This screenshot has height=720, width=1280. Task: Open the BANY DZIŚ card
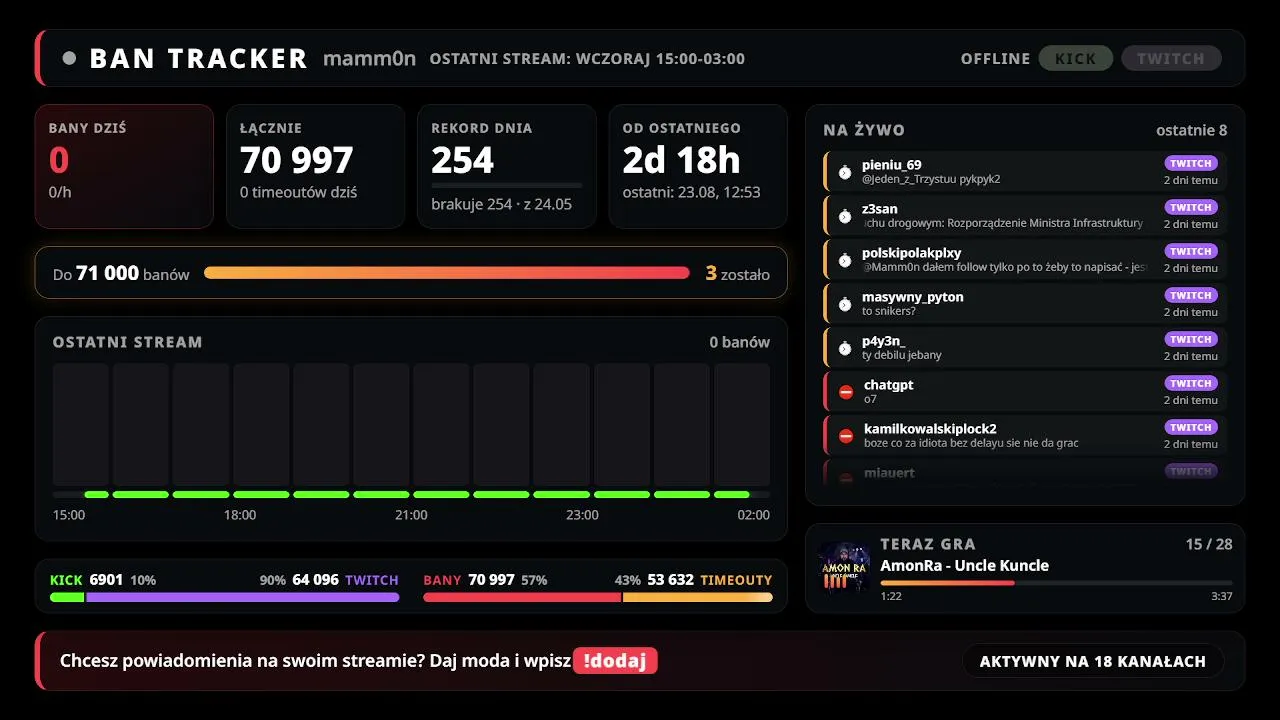124,166
